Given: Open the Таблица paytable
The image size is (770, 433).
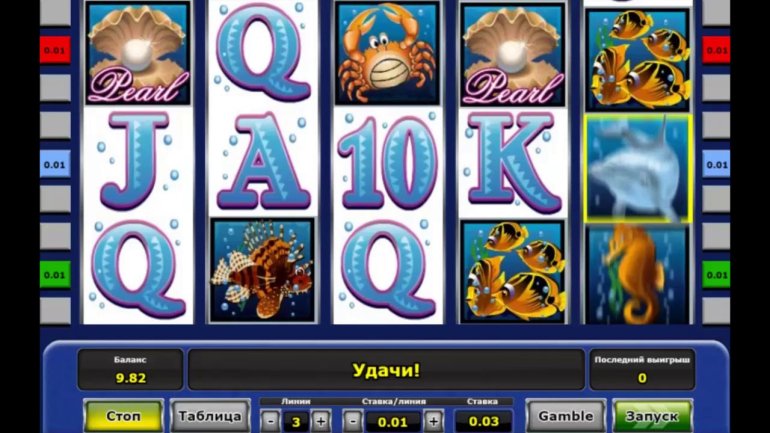Looking at the screenshot, I should coord(210,416).
